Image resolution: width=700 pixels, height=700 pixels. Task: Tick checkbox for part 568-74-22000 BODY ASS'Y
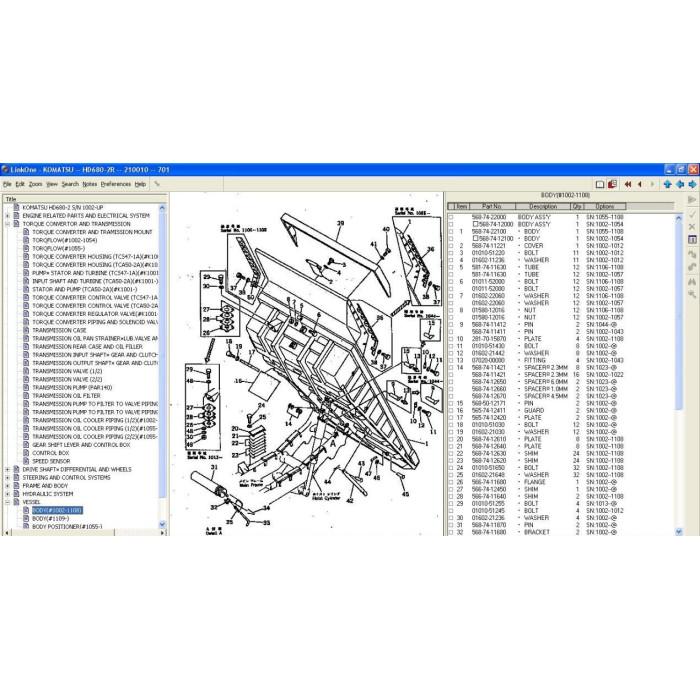[x=450, y=217]
